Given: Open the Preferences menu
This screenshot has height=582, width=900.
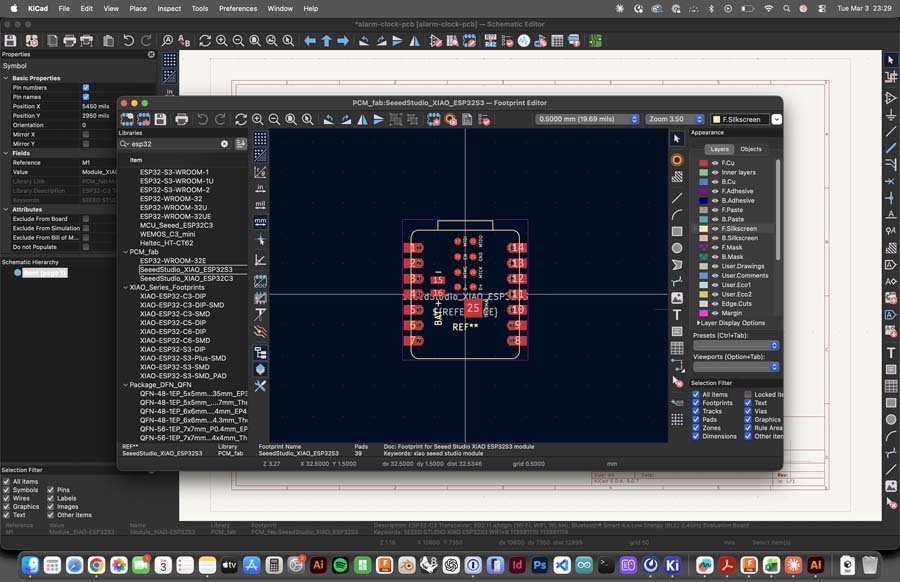Looking at the screenshot, I should 238,9.
